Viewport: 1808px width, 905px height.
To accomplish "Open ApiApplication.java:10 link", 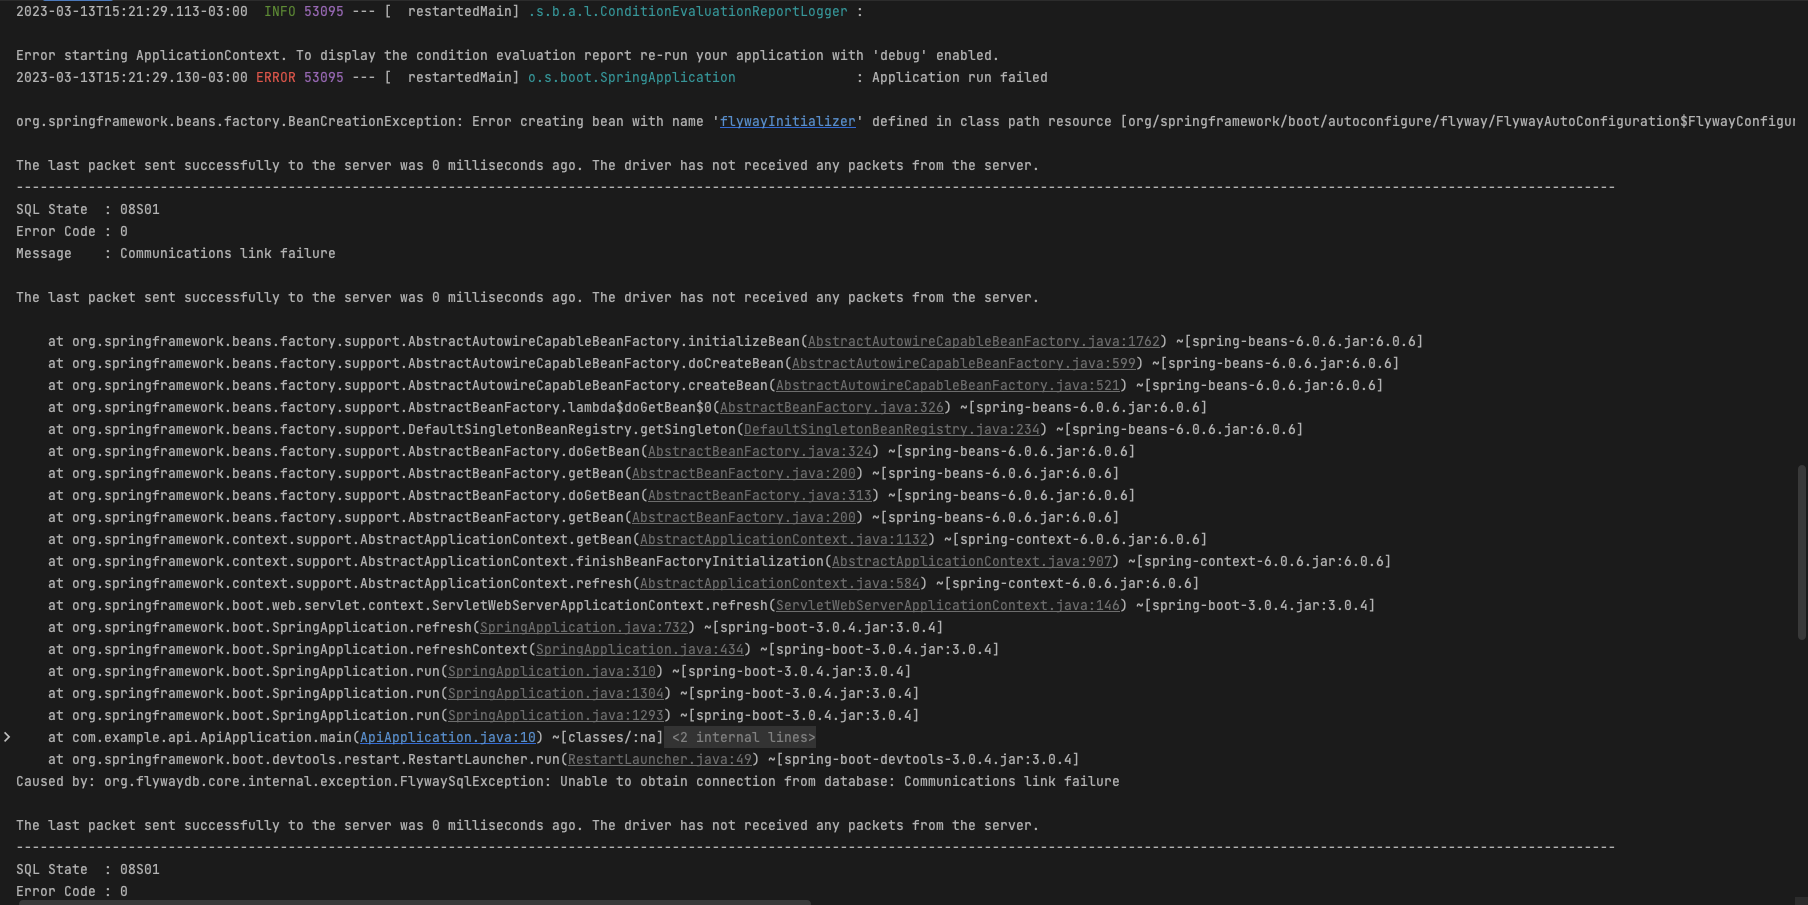I will point(448,737).
